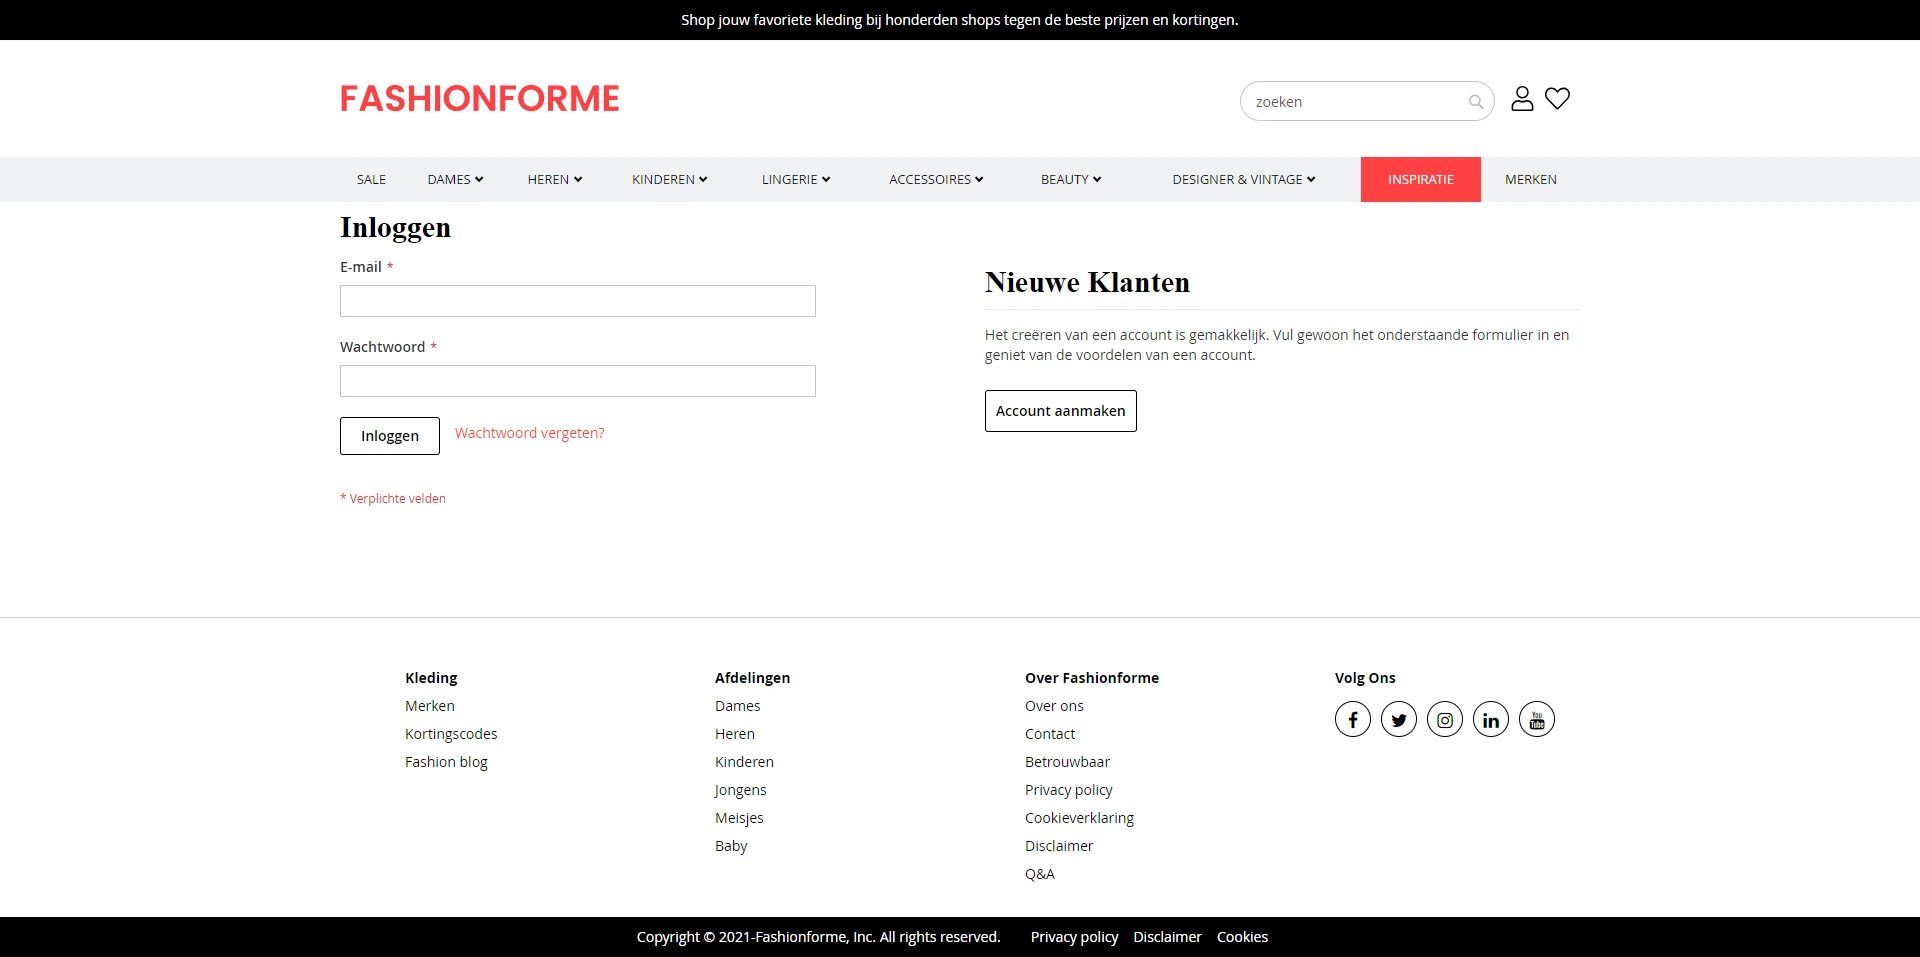1920x957 pixels.
Task: Expand the Heren dropdown menu
Action: point(555,180)
